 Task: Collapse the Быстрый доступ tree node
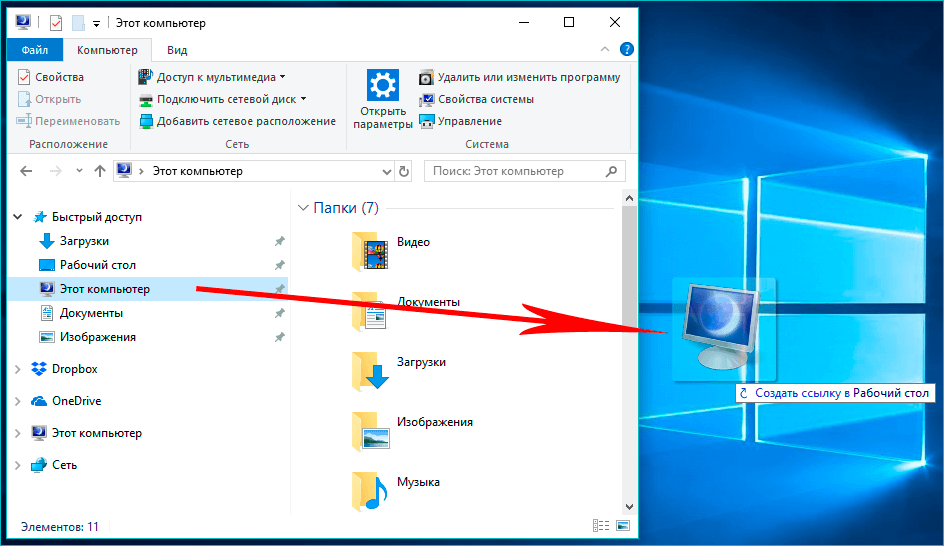pyautogui.click(x=18, y=217)
